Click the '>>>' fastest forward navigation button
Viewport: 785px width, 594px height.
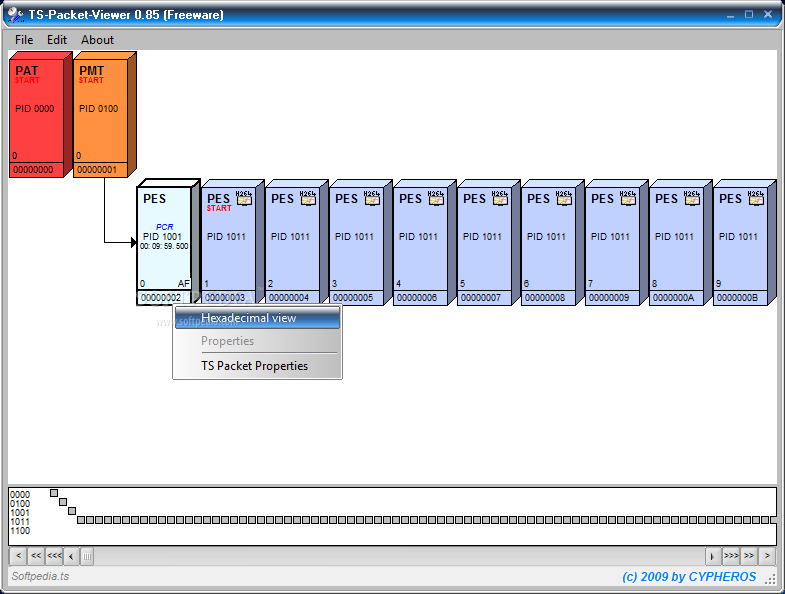731,555
